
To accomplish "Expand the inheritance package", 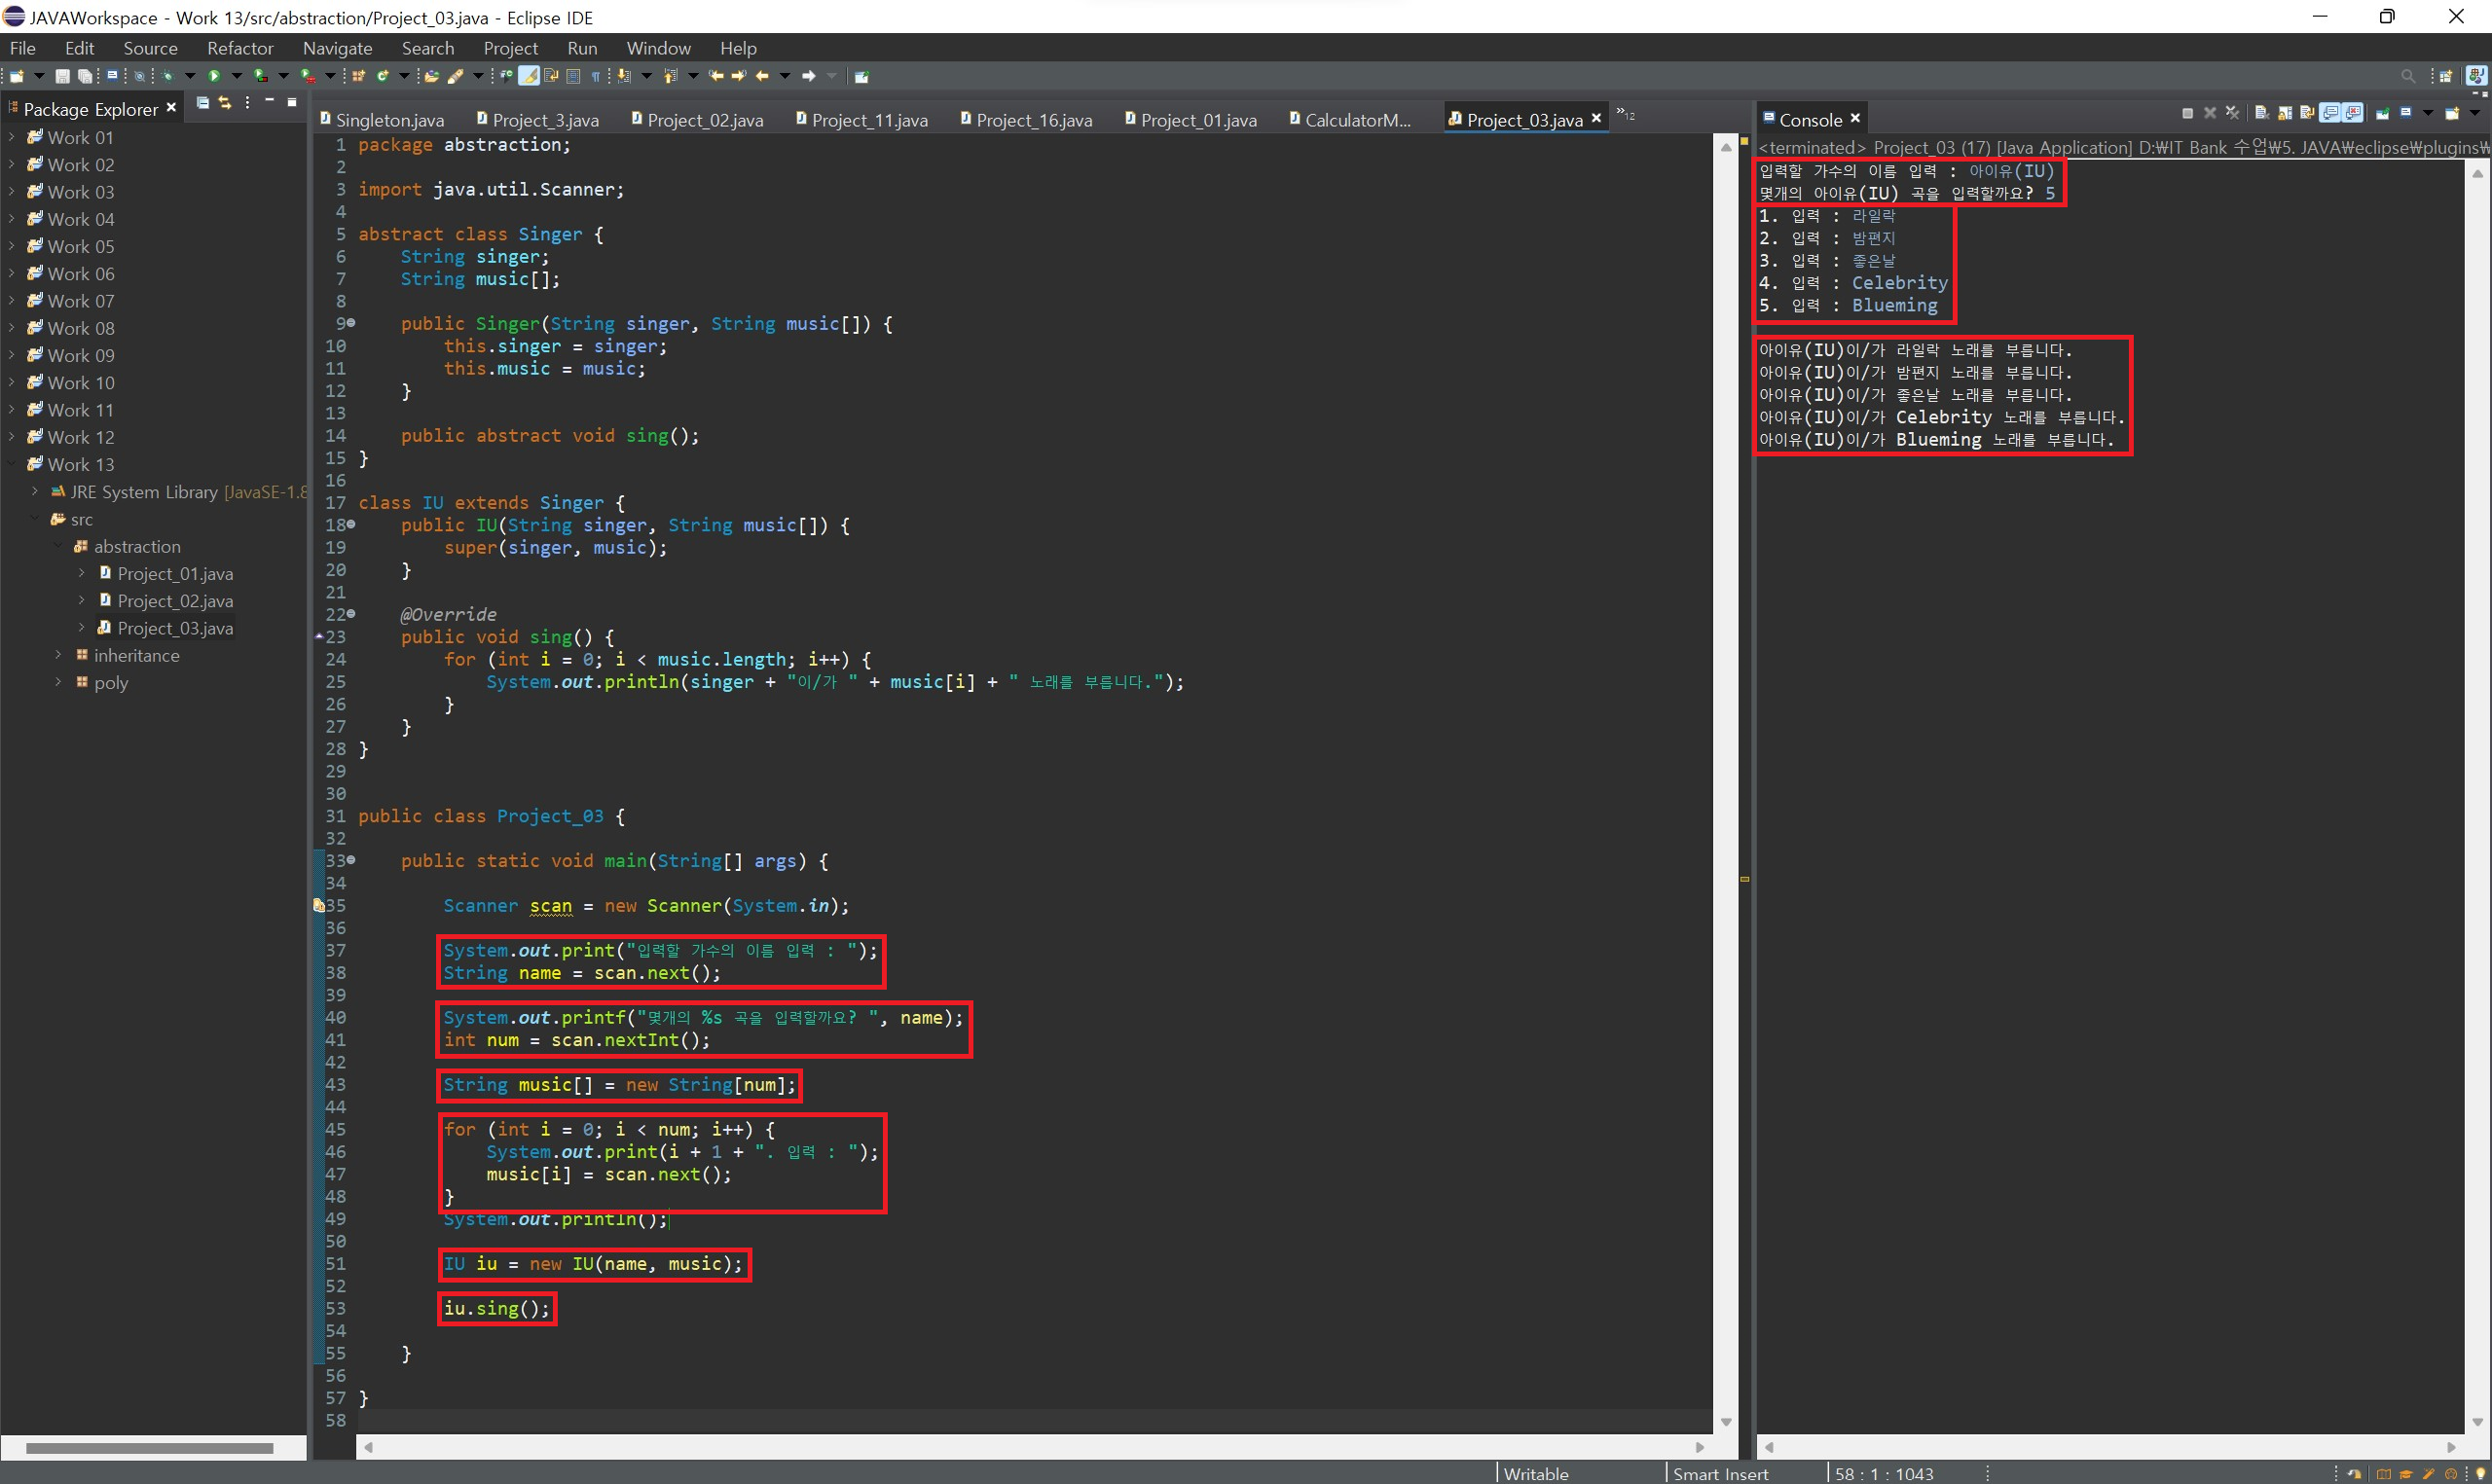I will point(58,655).
